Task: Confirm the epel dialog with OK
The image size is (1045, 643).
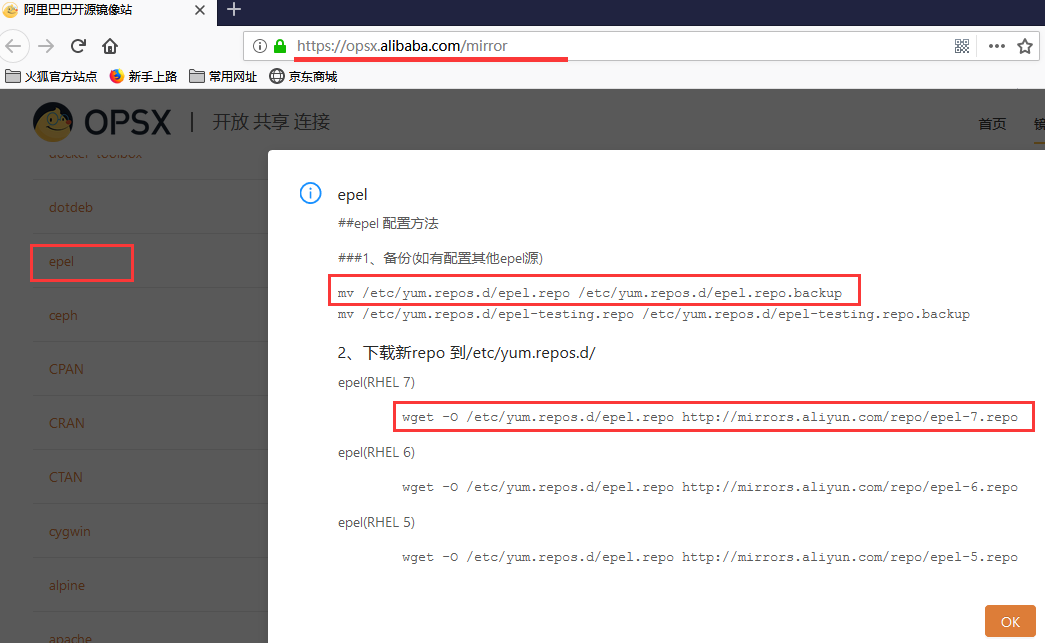Action: [x=1010, y=621]
